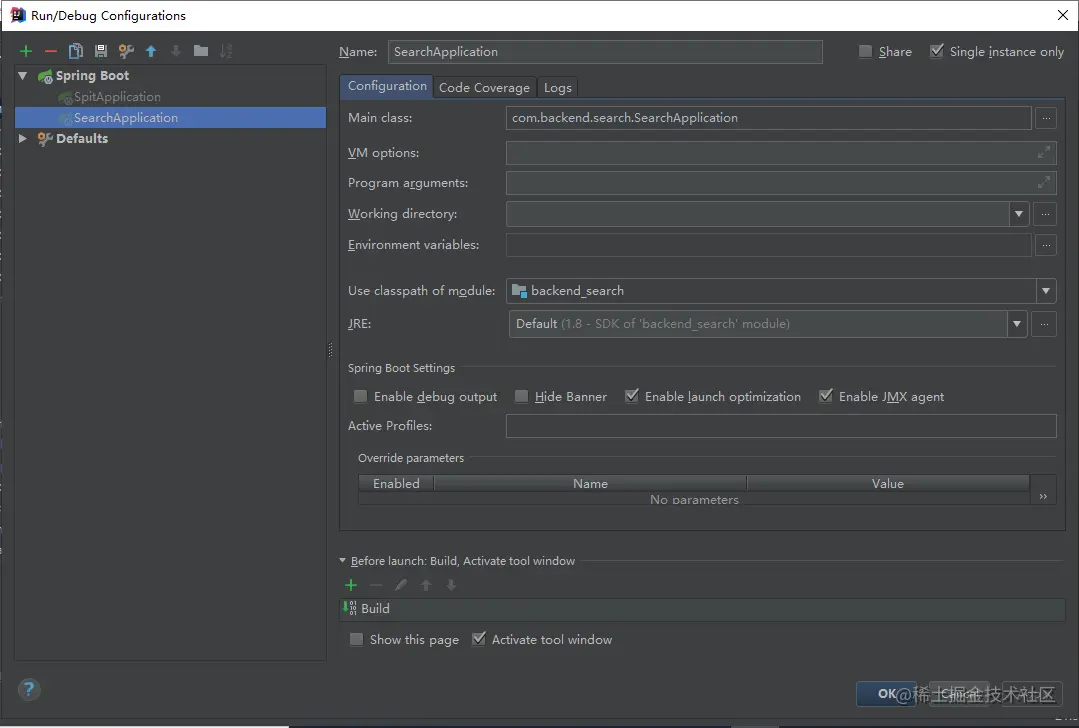The width and height of the screenshot is (1079, 728).
Task: Remove configuration with red minus icon
Action: tap(51, 51)
